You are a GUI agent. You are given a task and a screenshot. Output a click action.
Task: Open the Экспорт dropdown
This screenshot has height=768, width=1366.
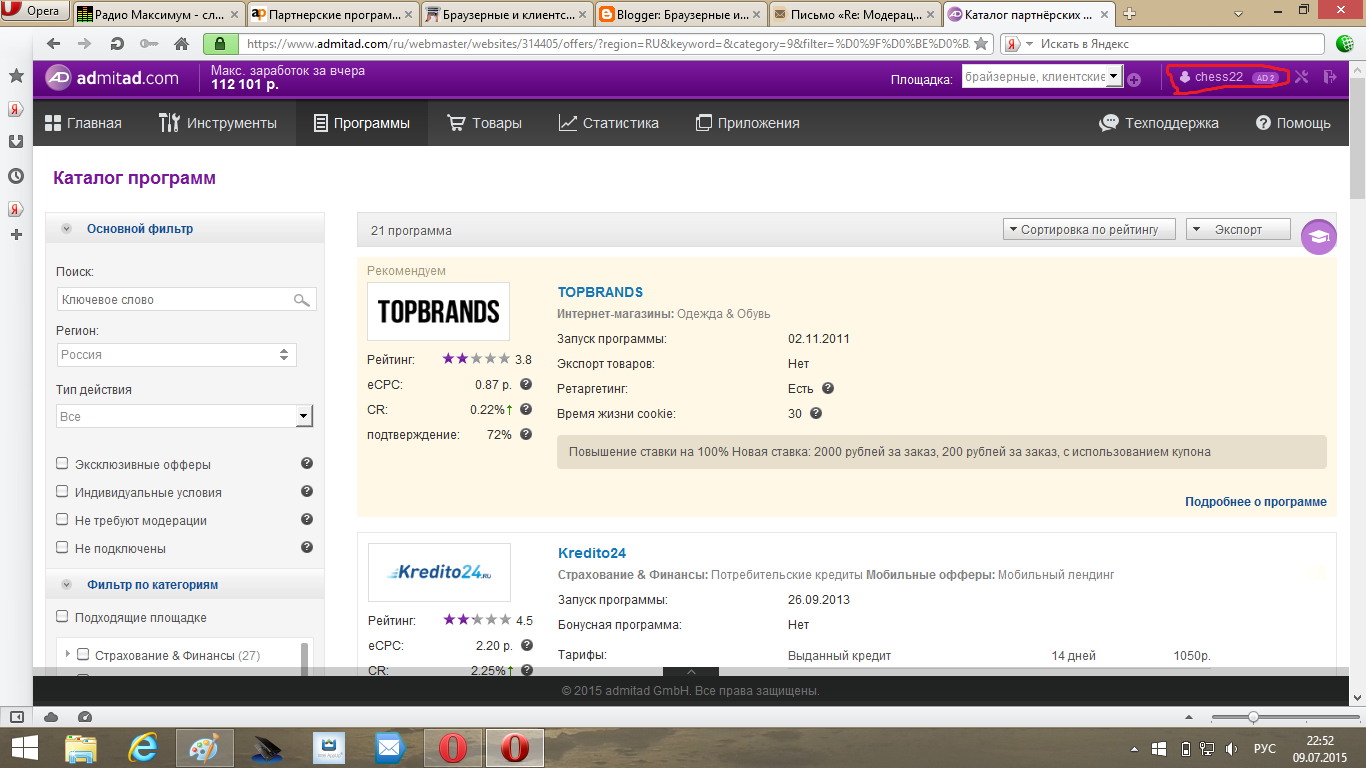[1238, 229]
